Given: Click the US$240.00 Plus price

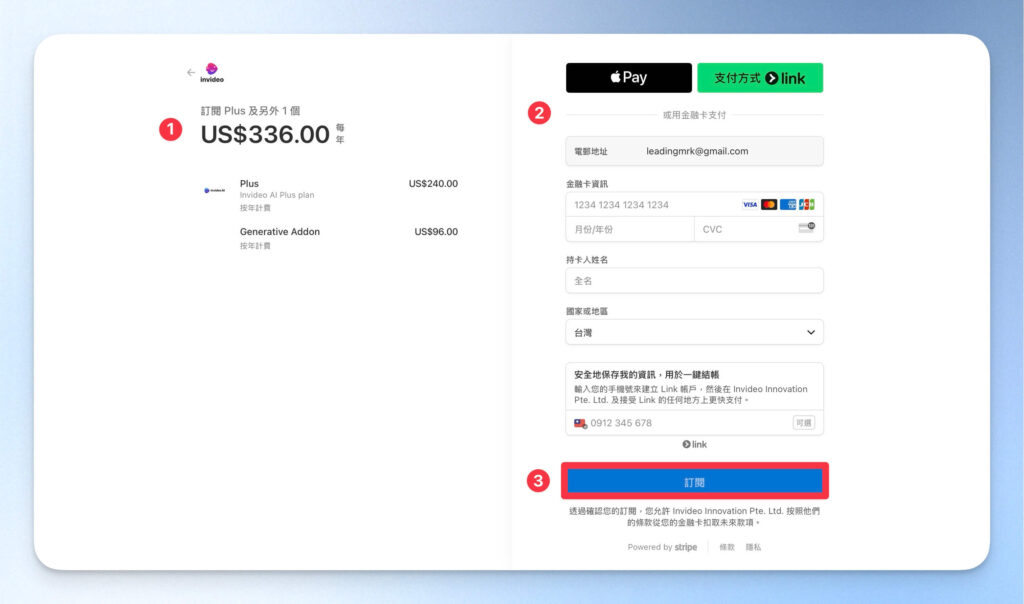Looking at the screenshot, I should [433, 184].
